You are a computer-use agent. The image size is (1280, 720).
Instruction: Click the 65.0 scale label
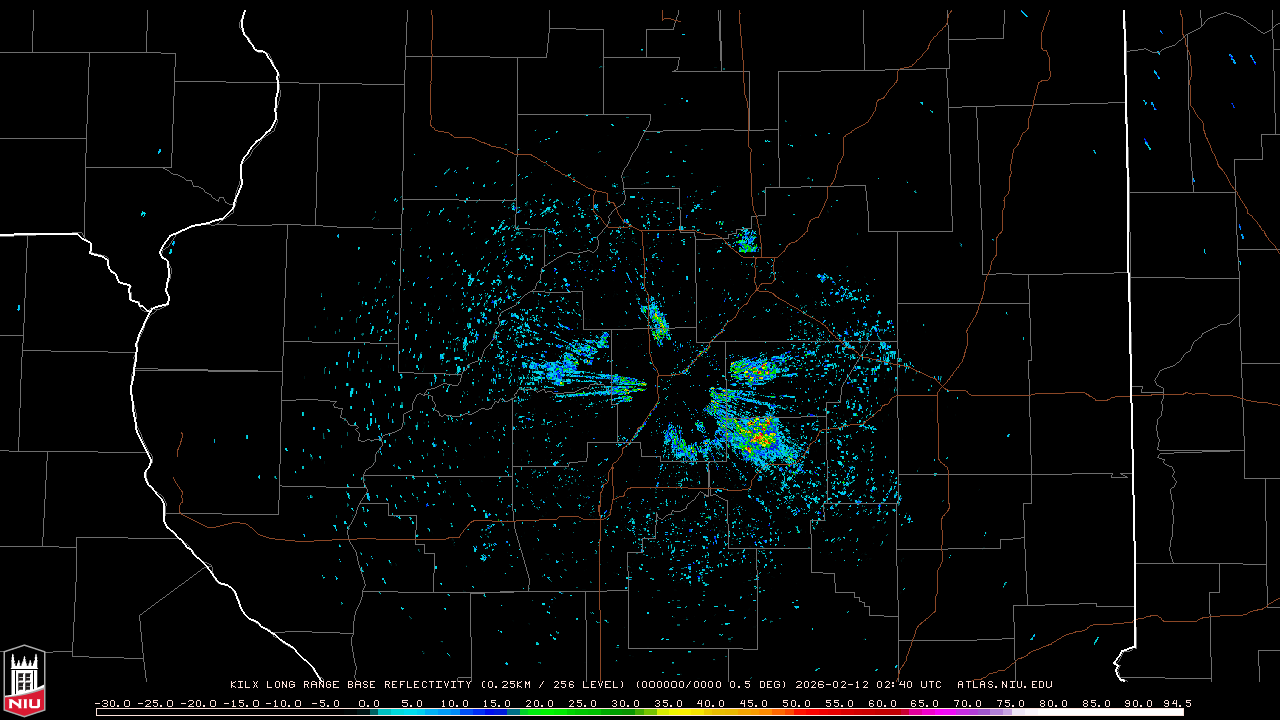pyautogui.click(x=925, y=703)
